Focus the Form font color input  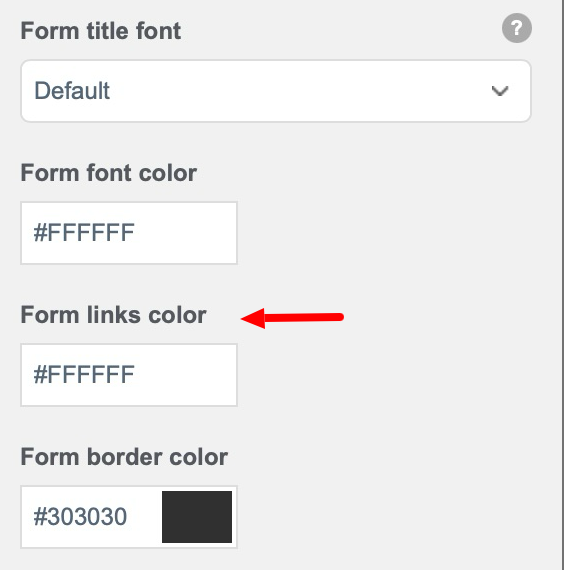coord(129,233)
